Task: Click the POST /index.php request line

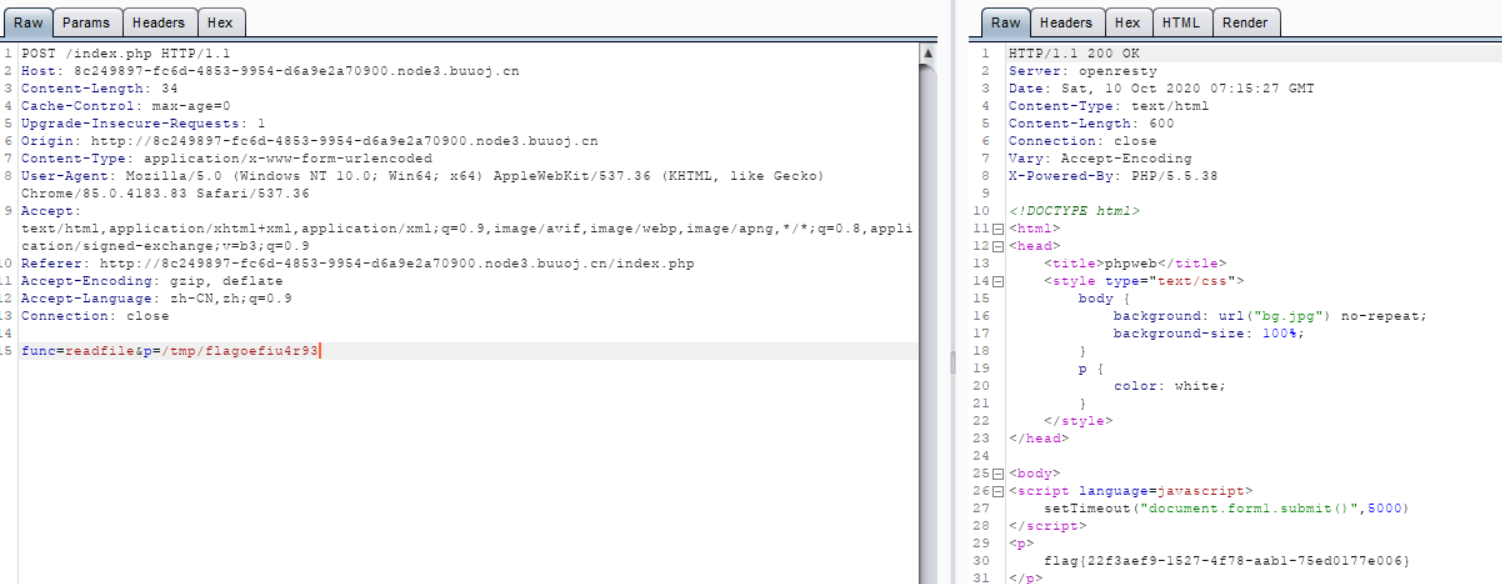Action: click(x=126, y=53)
